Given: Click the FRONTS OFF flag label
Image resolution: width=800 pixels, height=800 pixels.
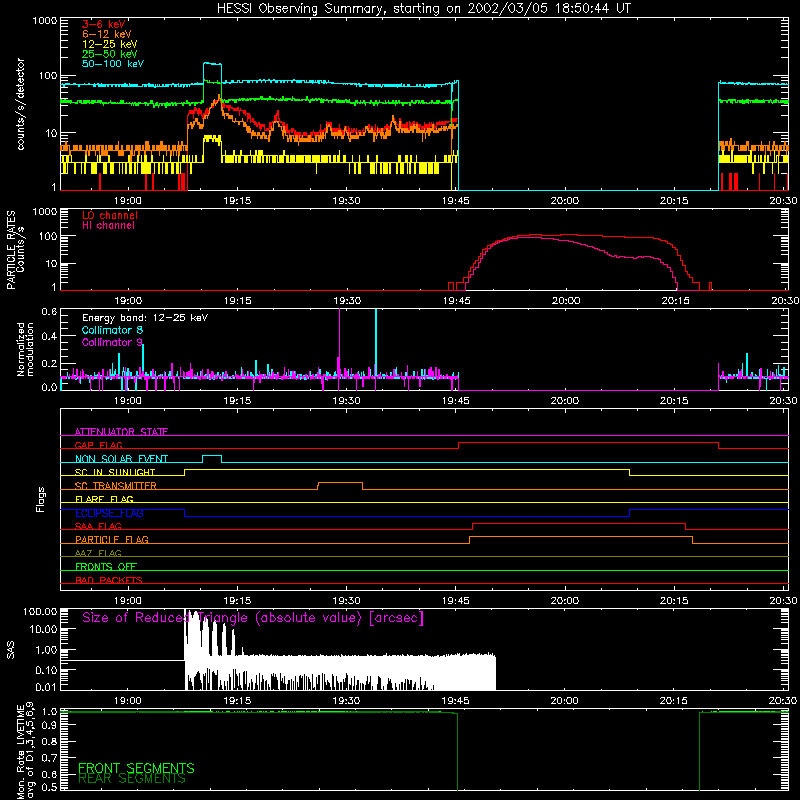Looking at the screenshot, I should [106, 566].
